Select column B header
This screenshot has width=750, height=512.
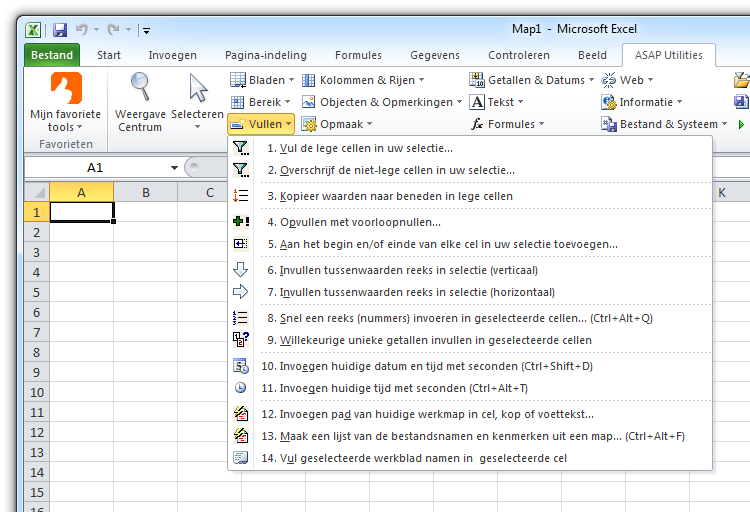tap(145, 192)
